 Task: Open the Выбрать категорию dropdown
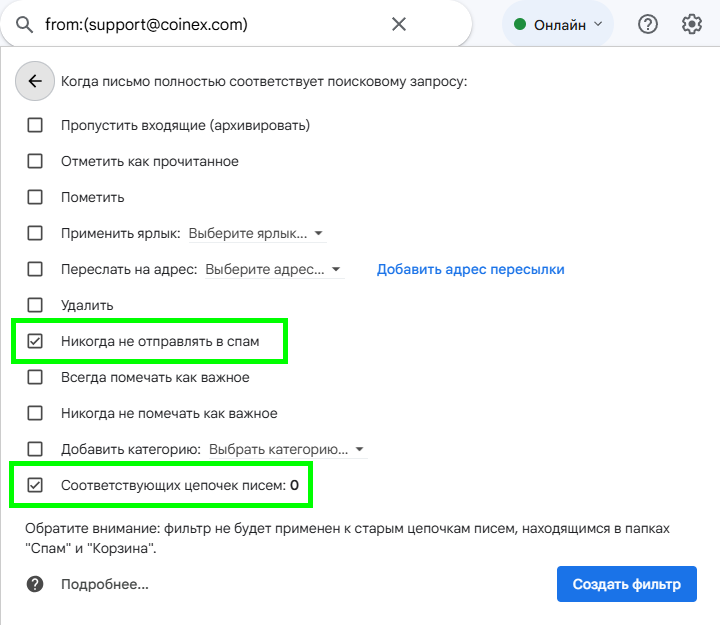tap(287, 449)
